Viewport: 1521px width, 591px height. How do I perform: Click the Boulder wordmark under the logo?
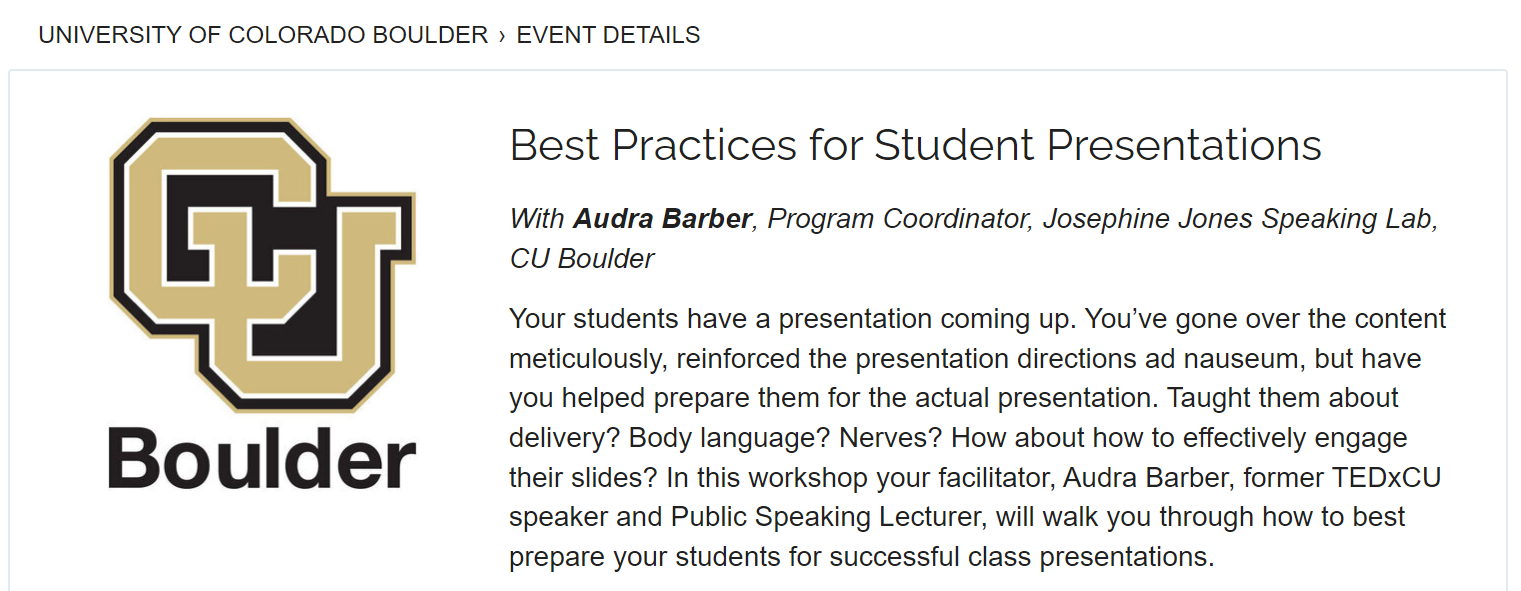point(262,458)
